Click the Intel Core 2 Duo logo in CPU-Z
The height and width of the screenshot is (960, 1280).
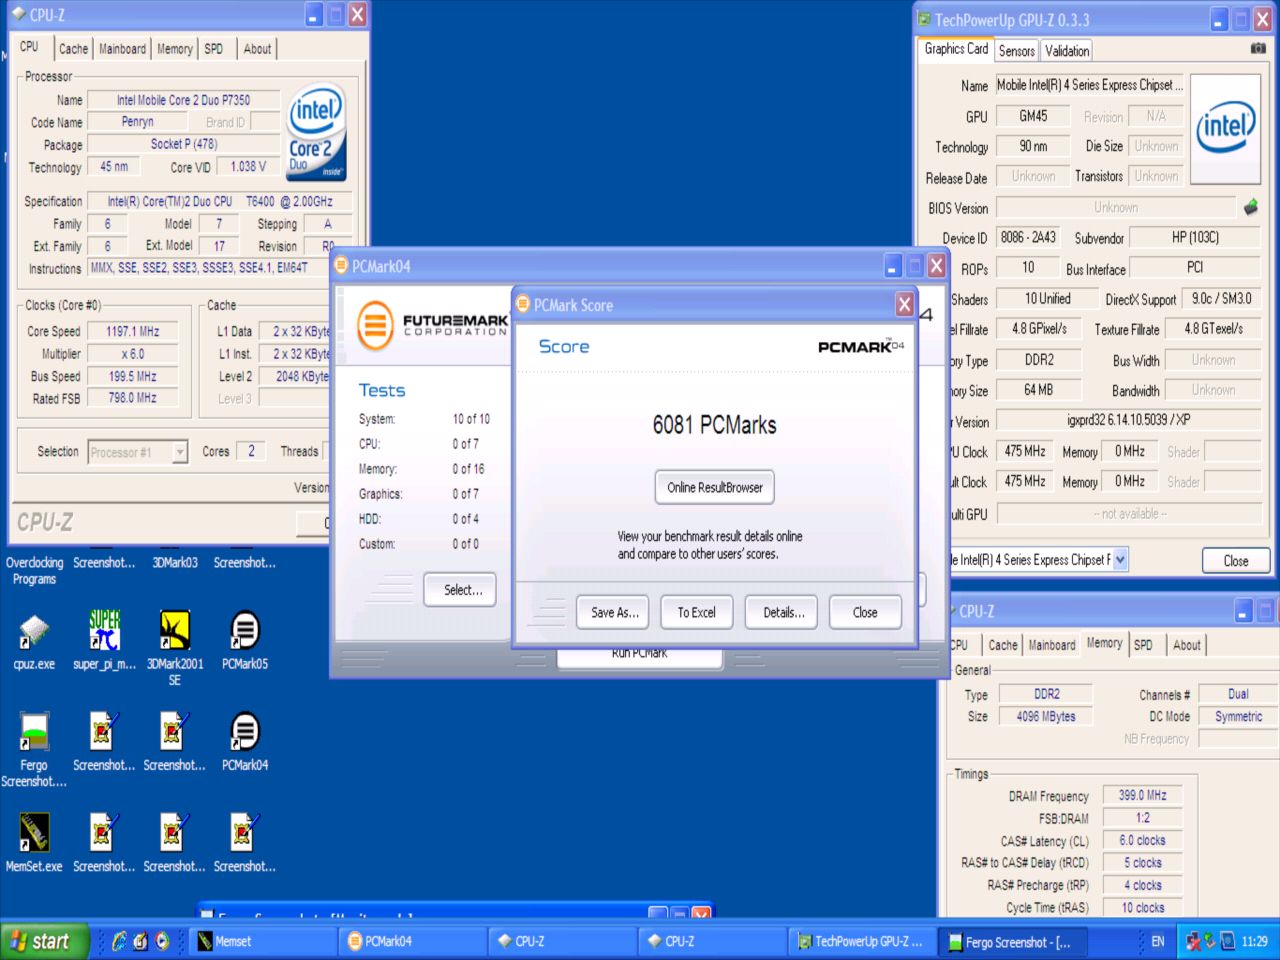coord(316,133)
